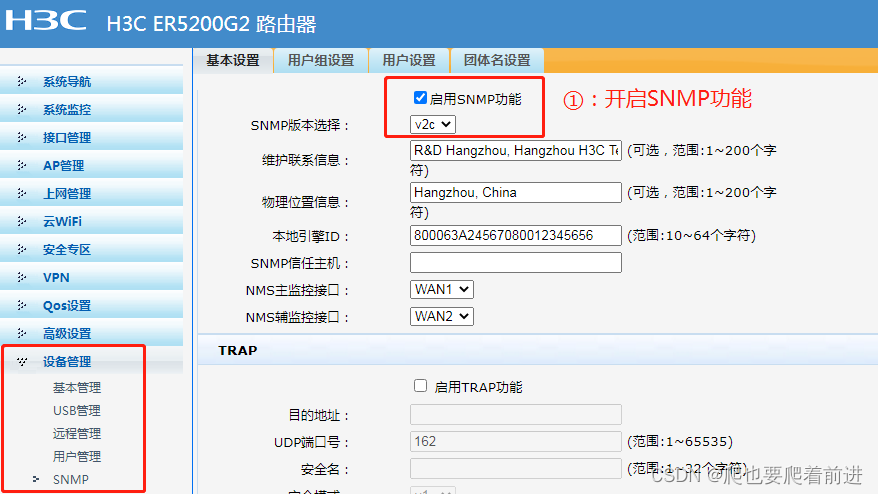Screen dimensions: 878x494
Task: Click the 目的地址 input field
Action: coord(516,414)
